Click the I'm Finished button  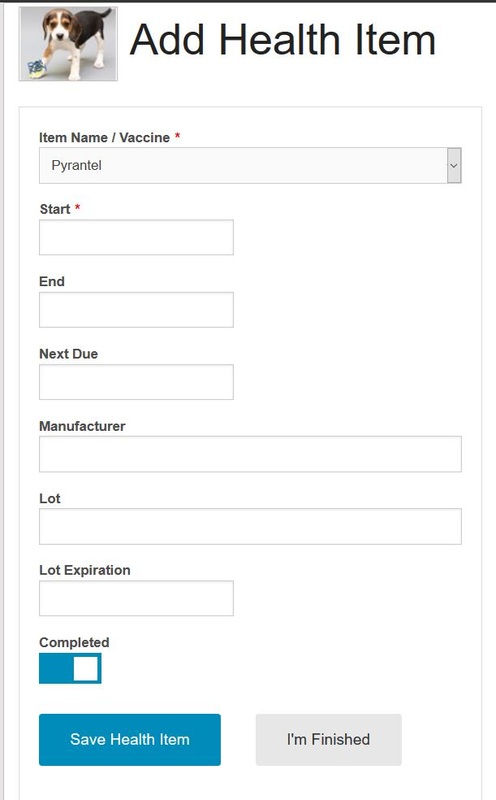click(329, 740)
